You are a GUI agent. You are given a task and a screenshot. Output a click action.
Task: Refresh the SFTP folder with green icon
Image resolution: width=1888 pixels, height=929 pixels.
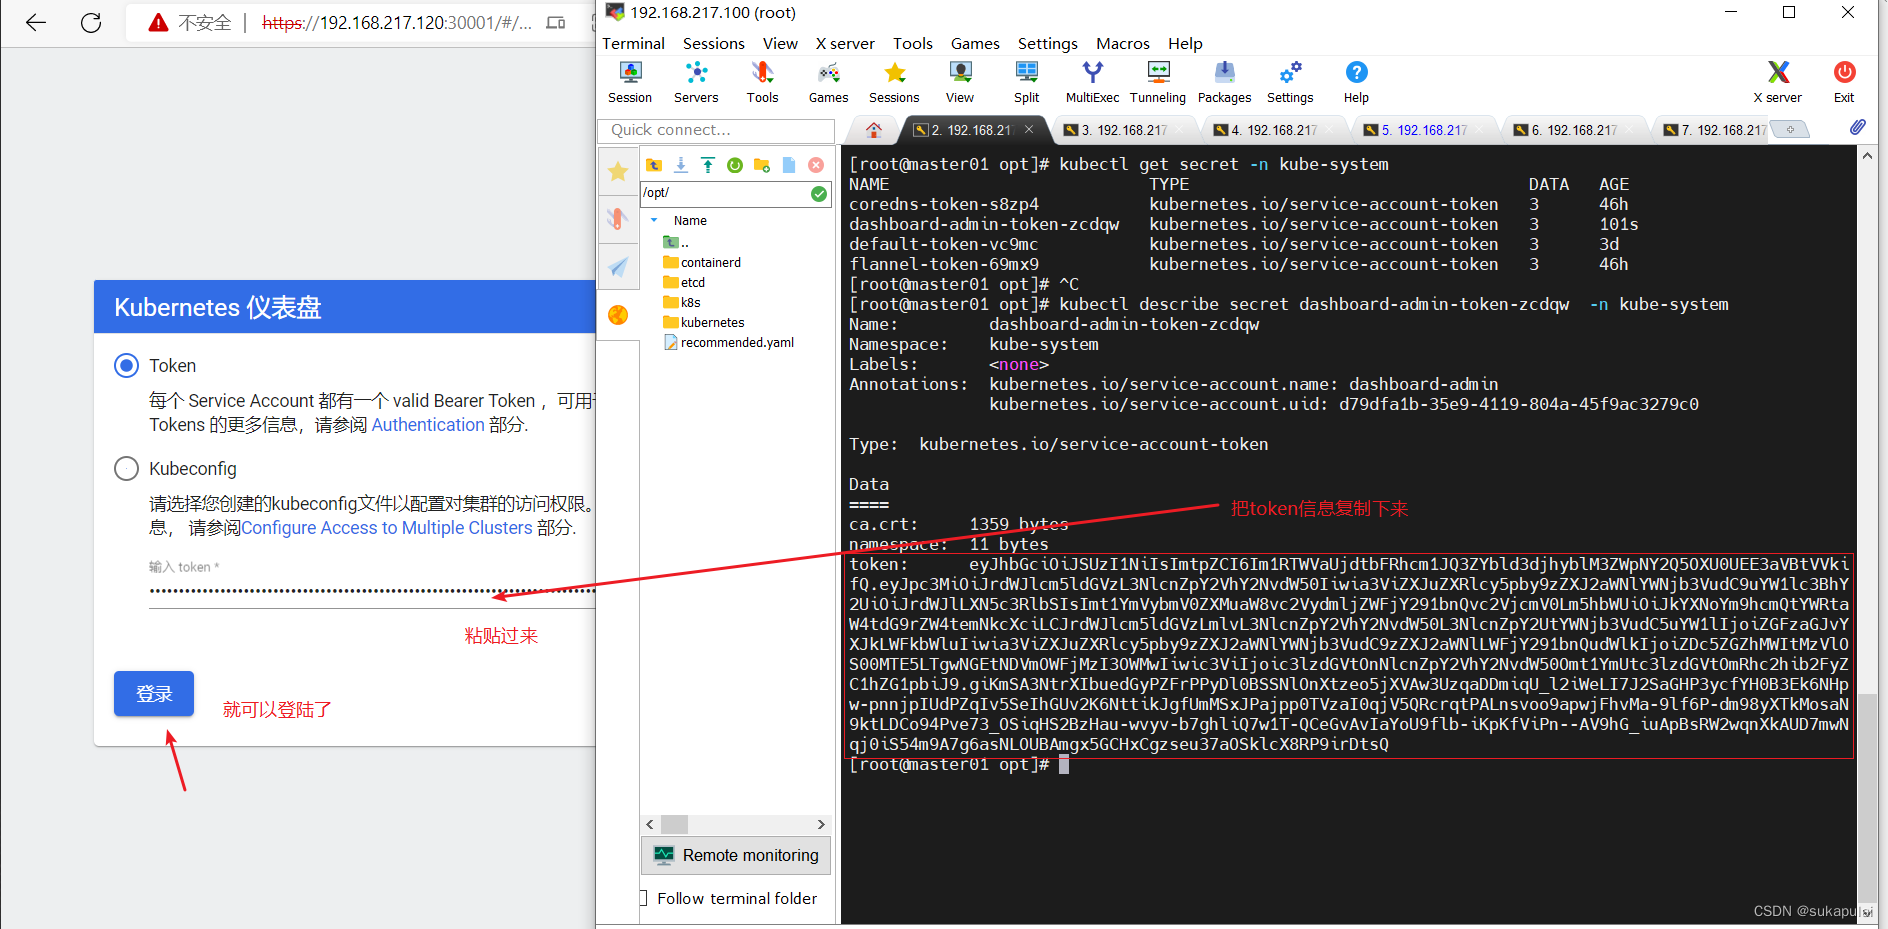click(x=735, y=165)
